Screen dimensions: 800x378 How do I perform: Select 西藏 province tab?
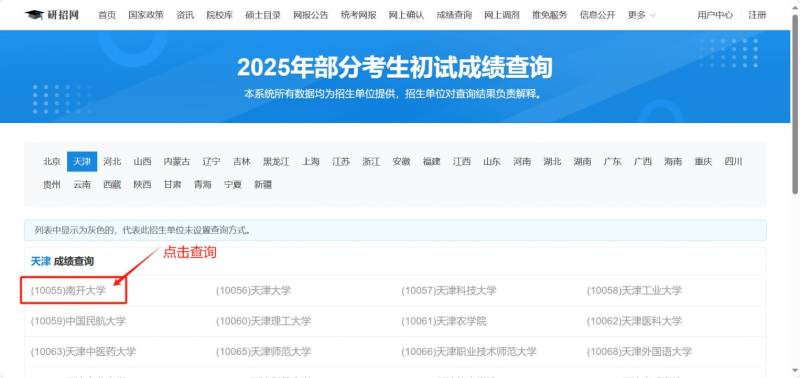click(x=112, y=185)
